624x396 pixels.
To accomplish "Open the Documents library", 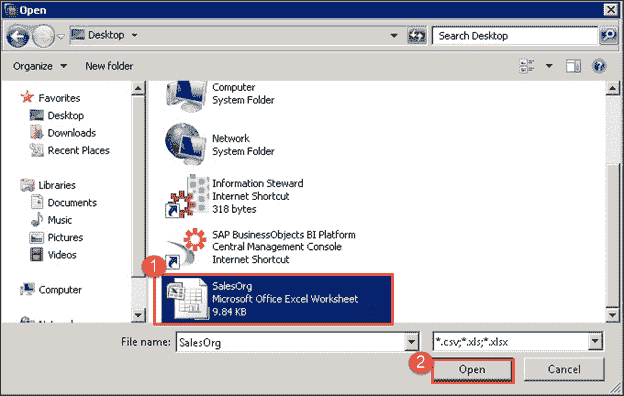I will point(72,203).
